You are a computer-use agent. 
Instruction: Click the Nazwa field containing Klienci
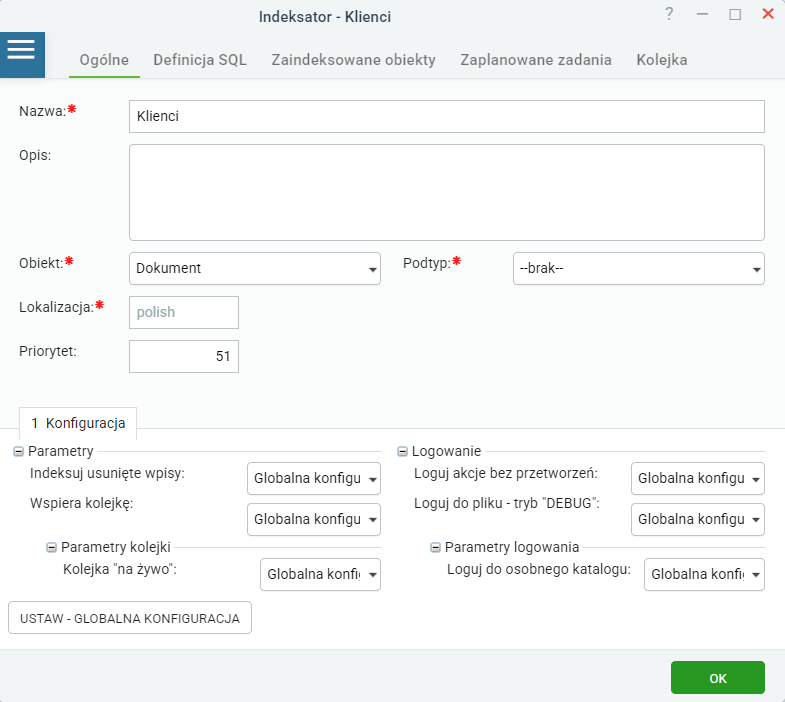pyautogui.click(x=447, y=116)
